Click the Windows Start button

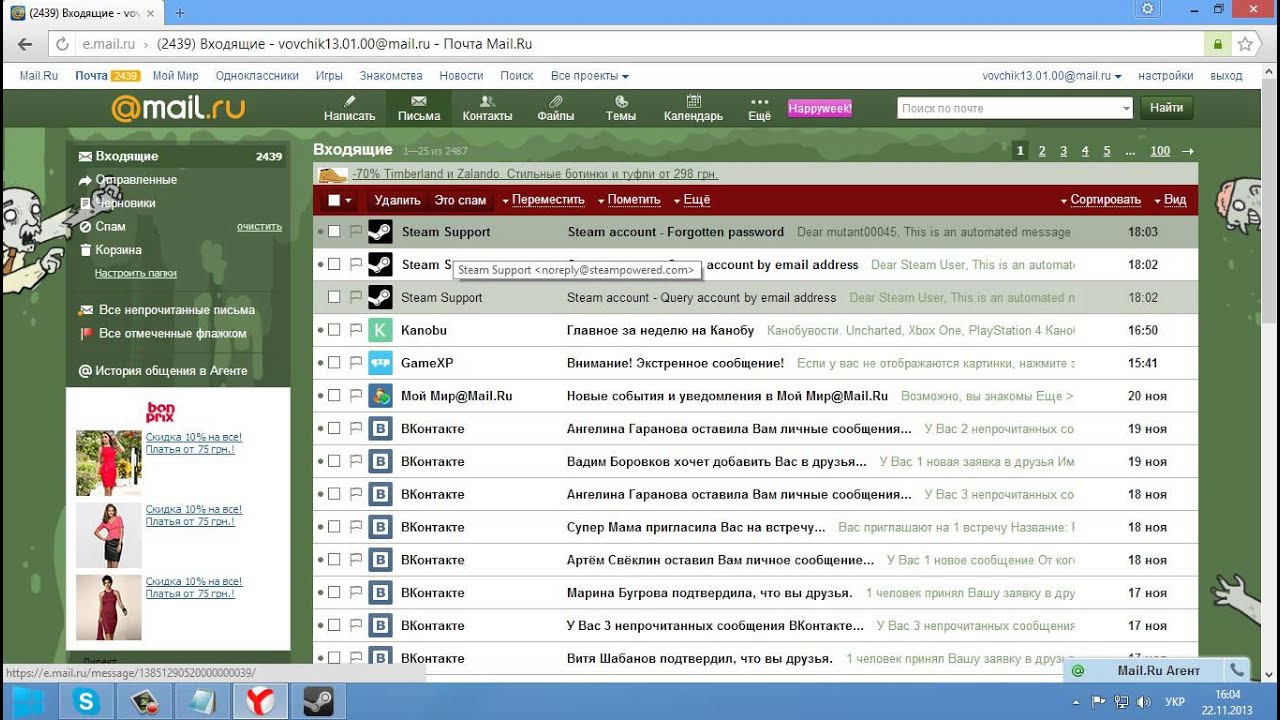click(27, 702)
